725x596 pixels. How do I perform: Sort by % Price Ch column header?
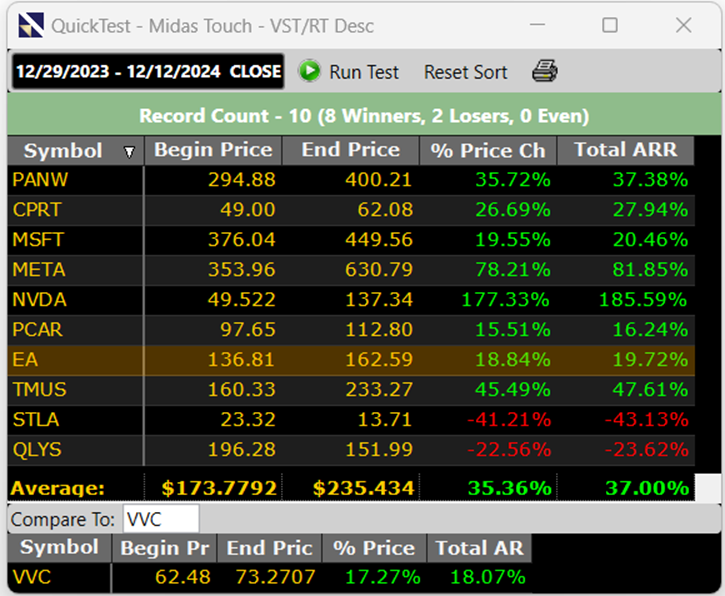tap(487, 151)
